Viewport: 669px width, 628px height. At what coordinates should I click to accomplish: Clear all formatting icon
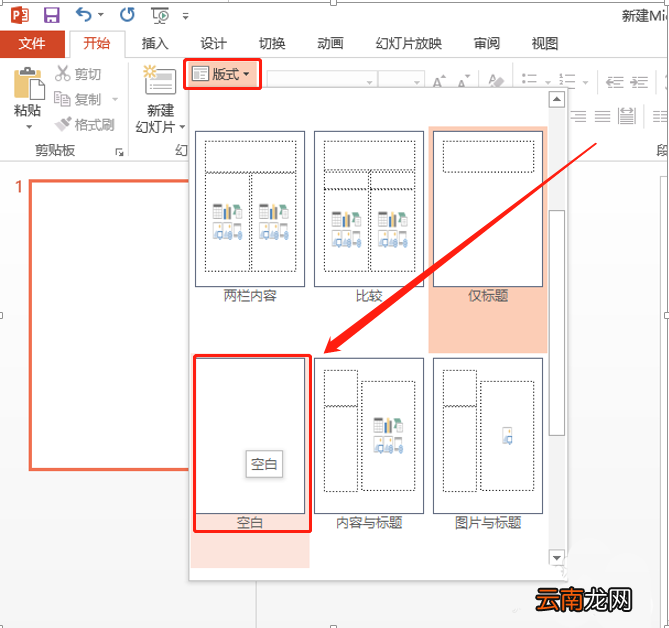(x=496, y=81)
